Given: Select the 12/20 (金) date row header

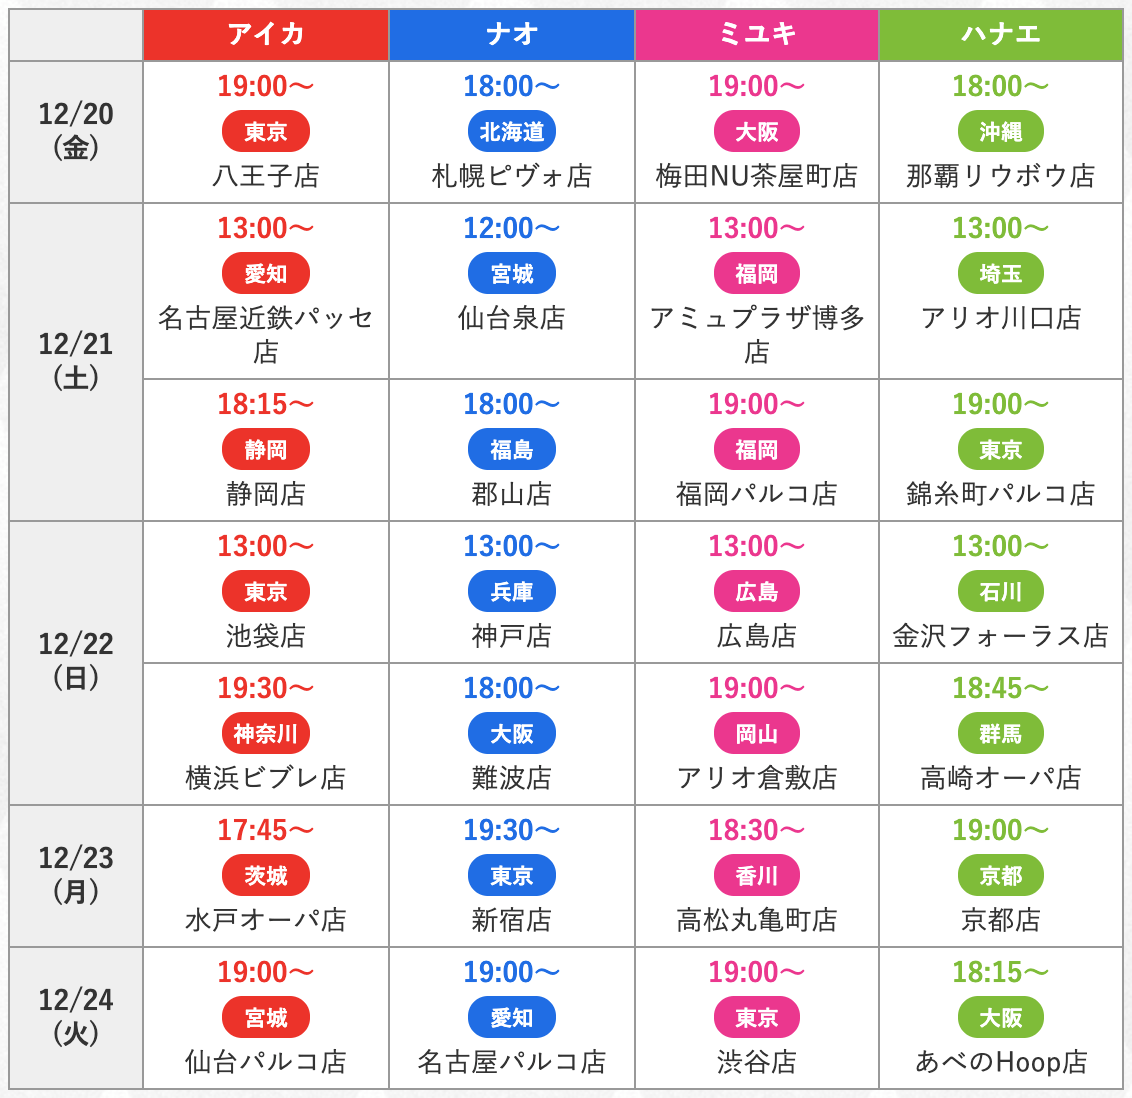Looking at the screenshot, I should 76,131.
